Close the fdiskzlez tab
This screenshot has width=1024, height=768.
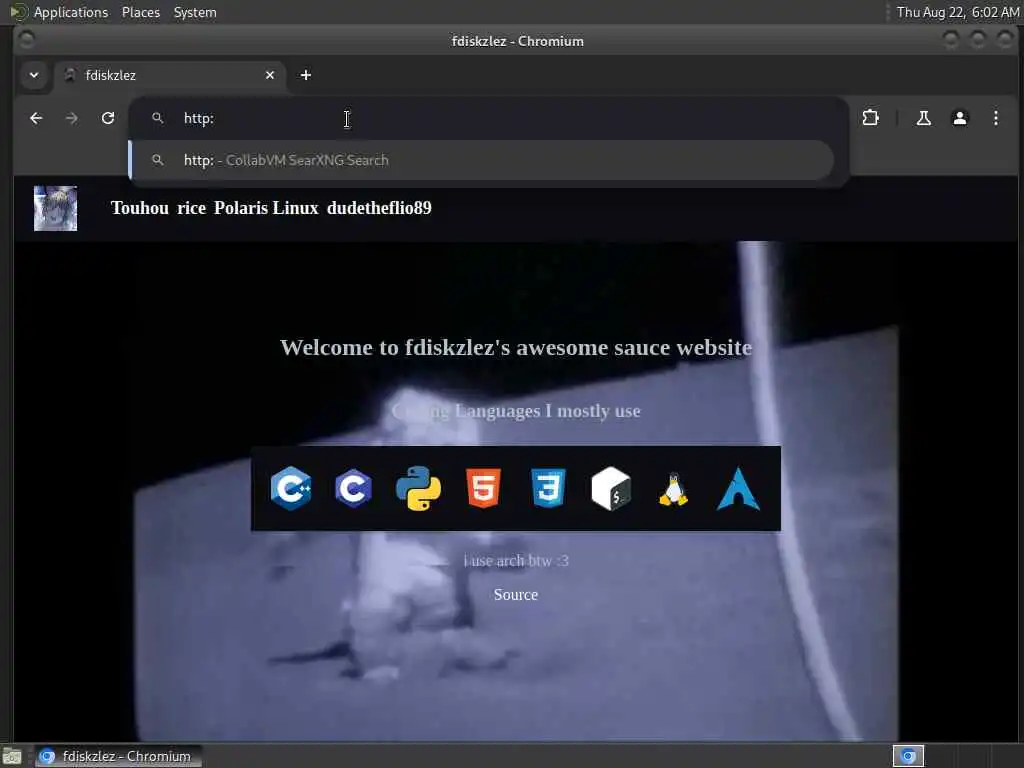pos(270,75)
